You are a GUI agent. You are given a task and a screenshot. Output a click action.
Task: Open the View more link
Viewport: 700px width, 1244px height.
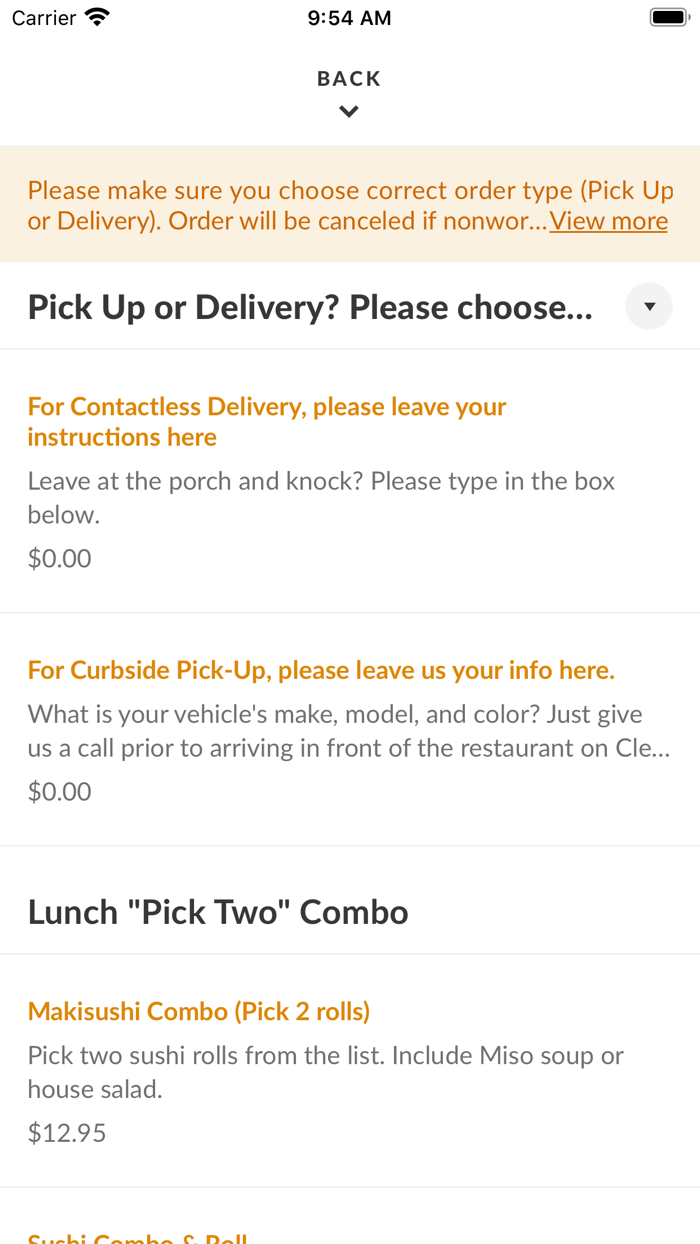(608, 221)
